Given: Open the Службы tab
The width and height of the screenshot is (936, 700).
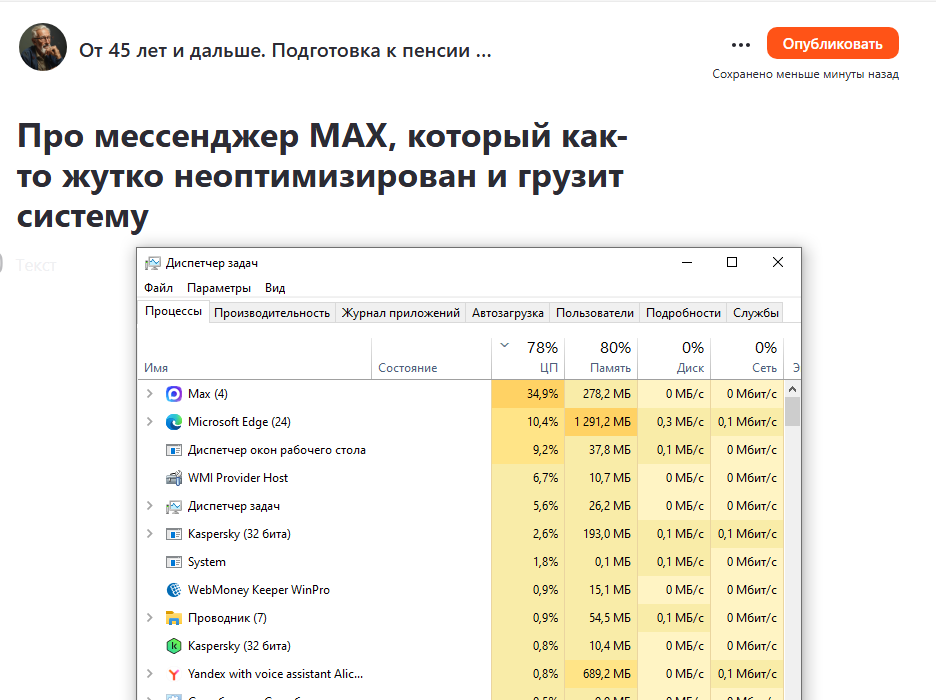Looking at the screenshot, I should 756,313.
